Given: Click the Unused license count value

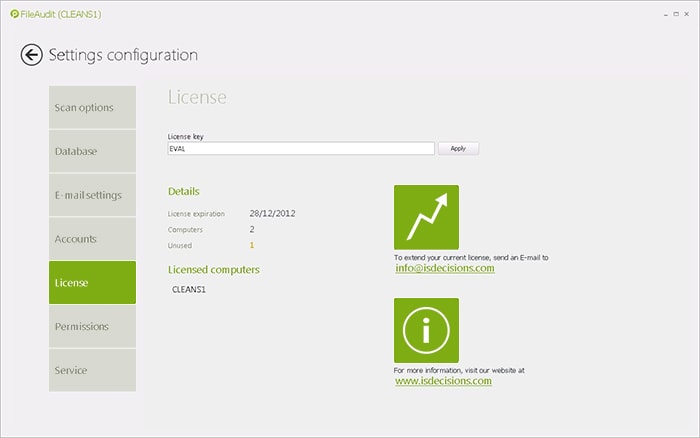Looking at the screenshot, I should 252,245.
